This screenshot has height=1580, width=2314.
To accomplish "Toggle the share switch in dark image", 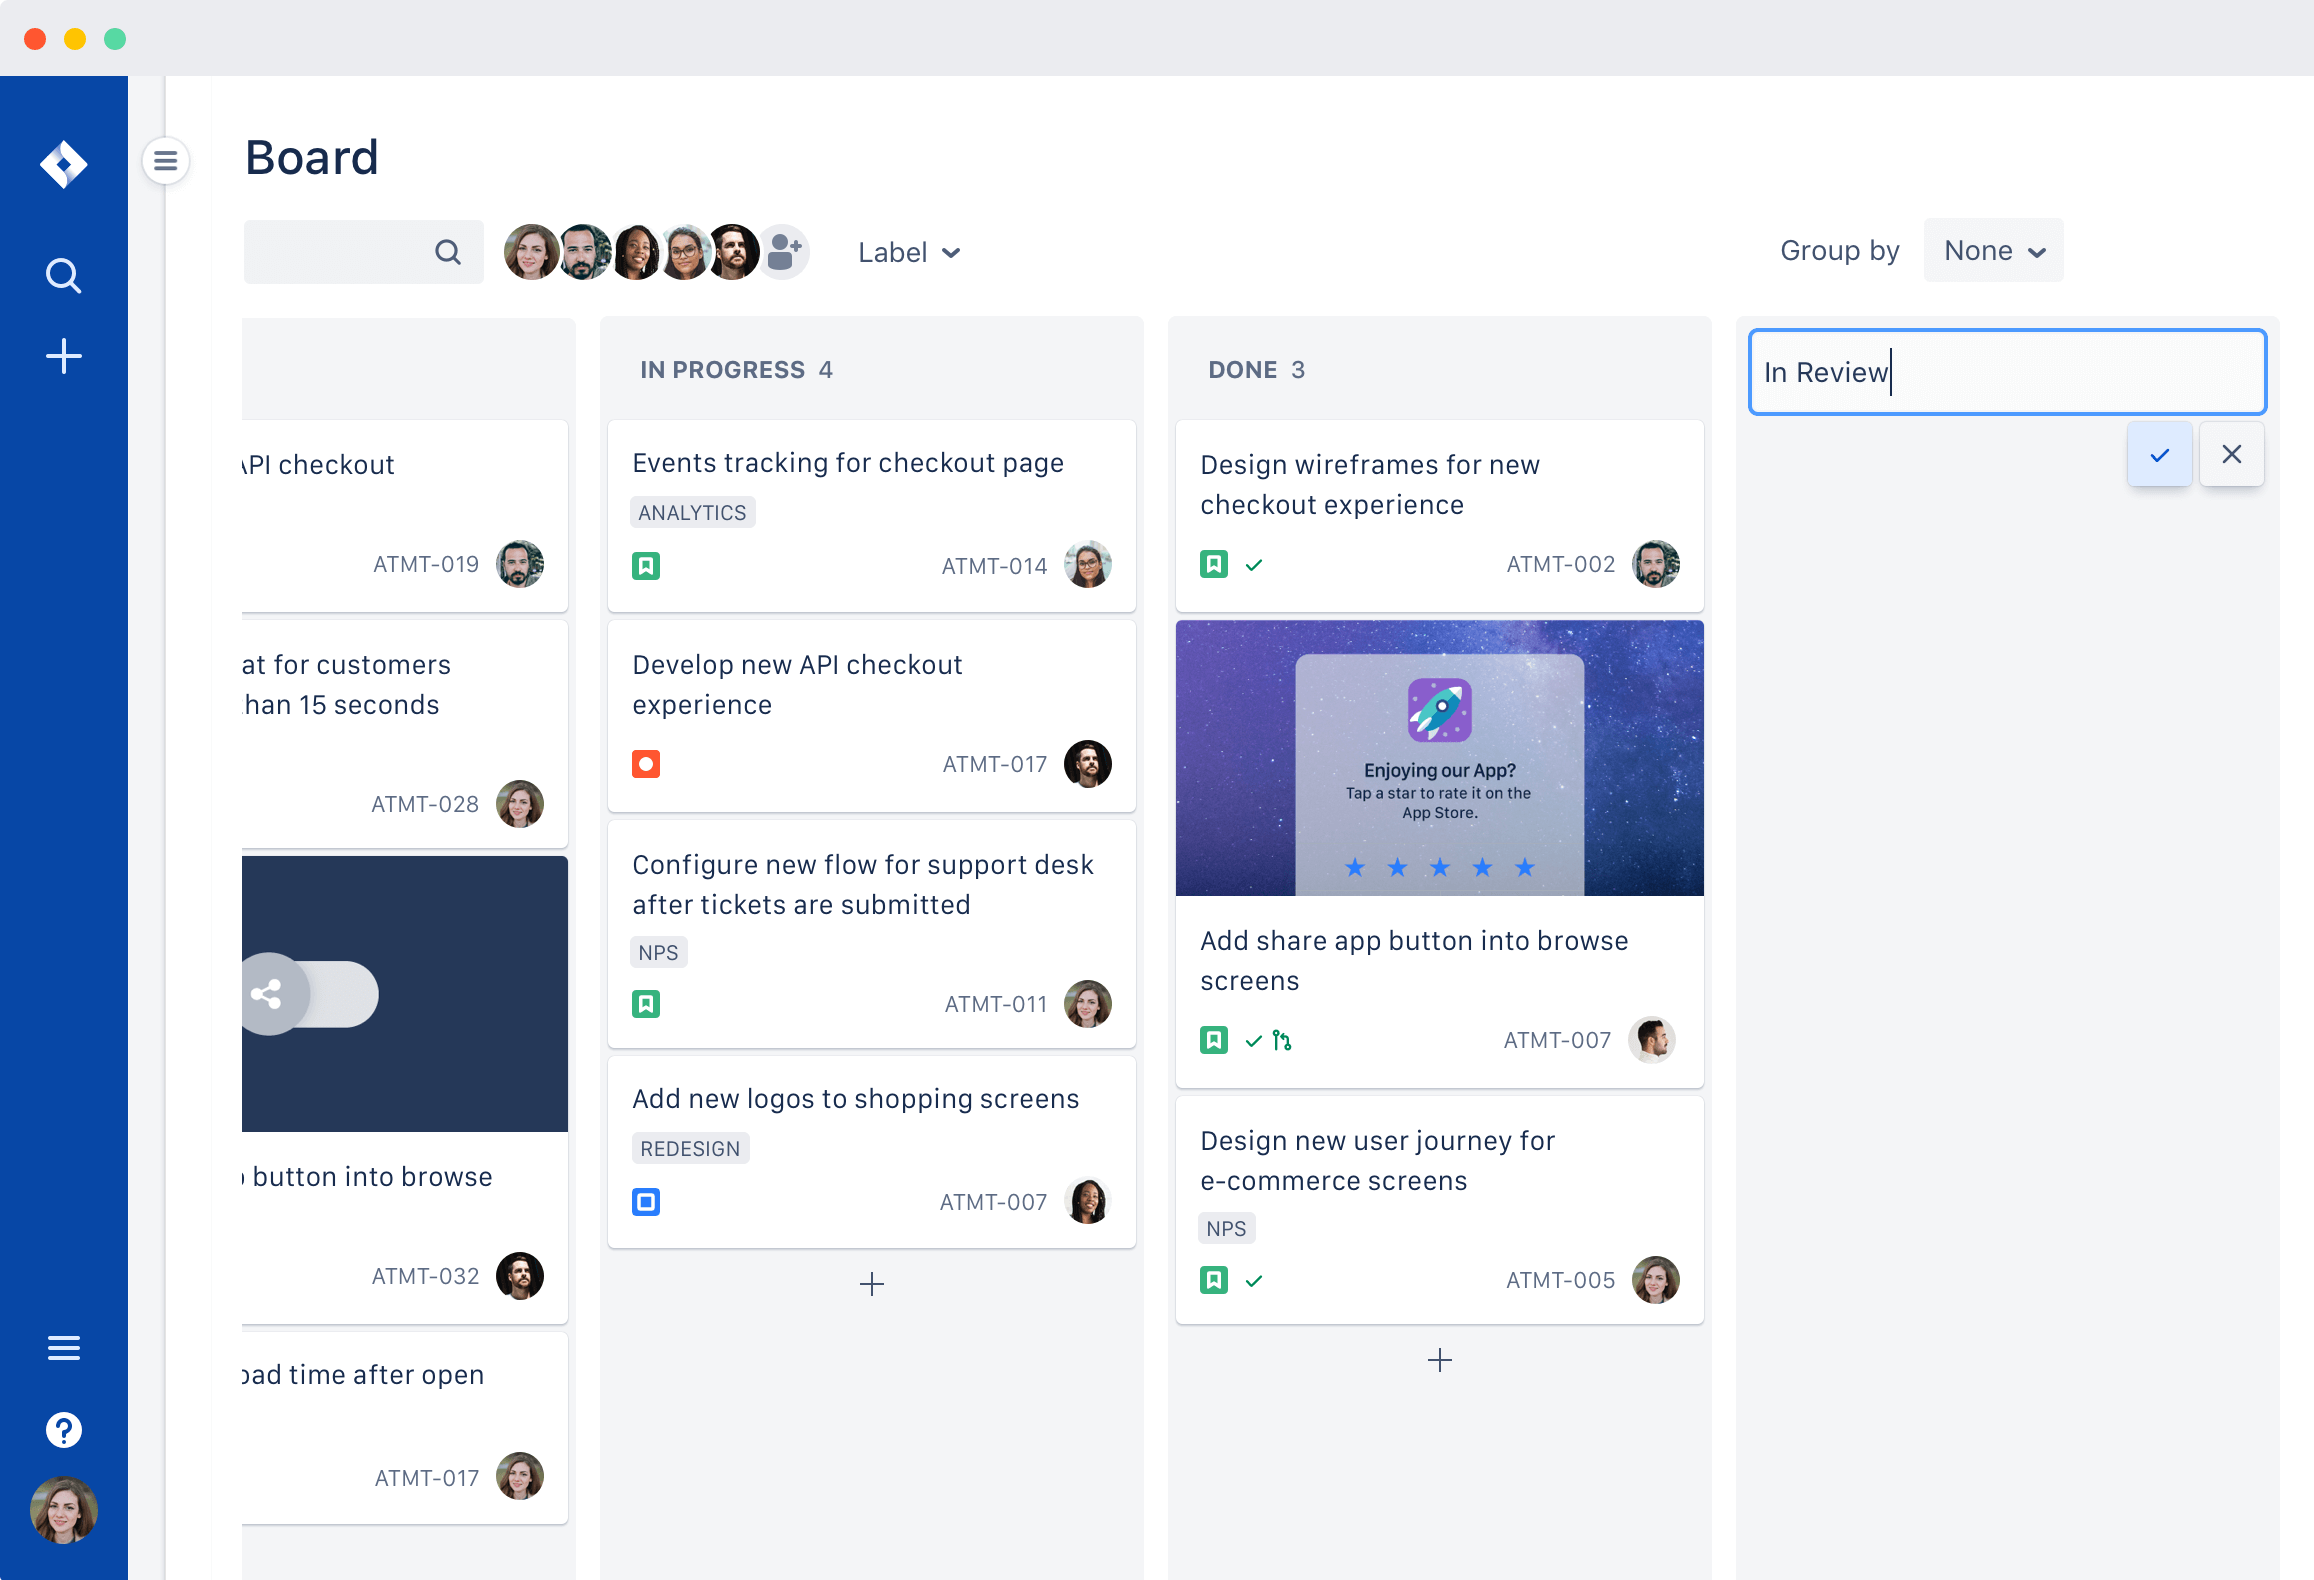I will click(x=310, y=994).
